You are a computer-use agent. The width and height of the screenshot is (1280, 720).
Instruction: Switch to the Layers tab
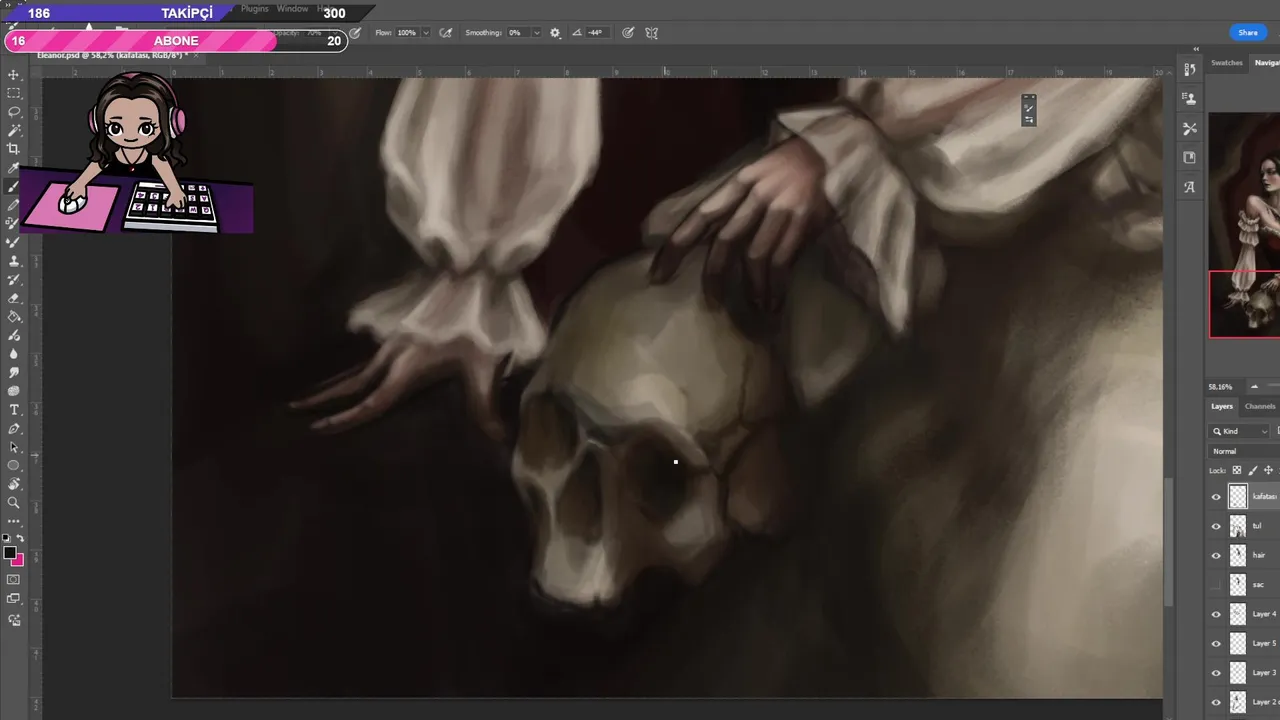(1222, 406)
